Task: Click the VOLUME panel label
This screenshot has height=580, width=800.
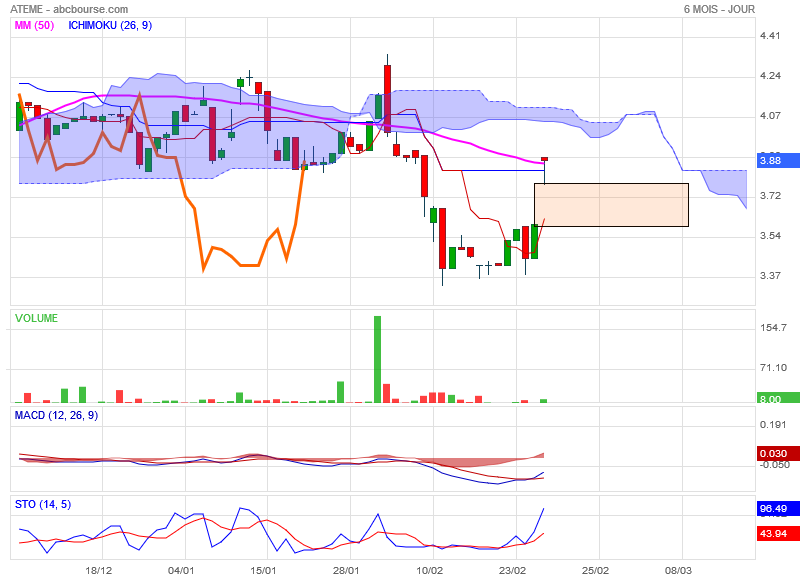Action: click(x=36, y=318)
